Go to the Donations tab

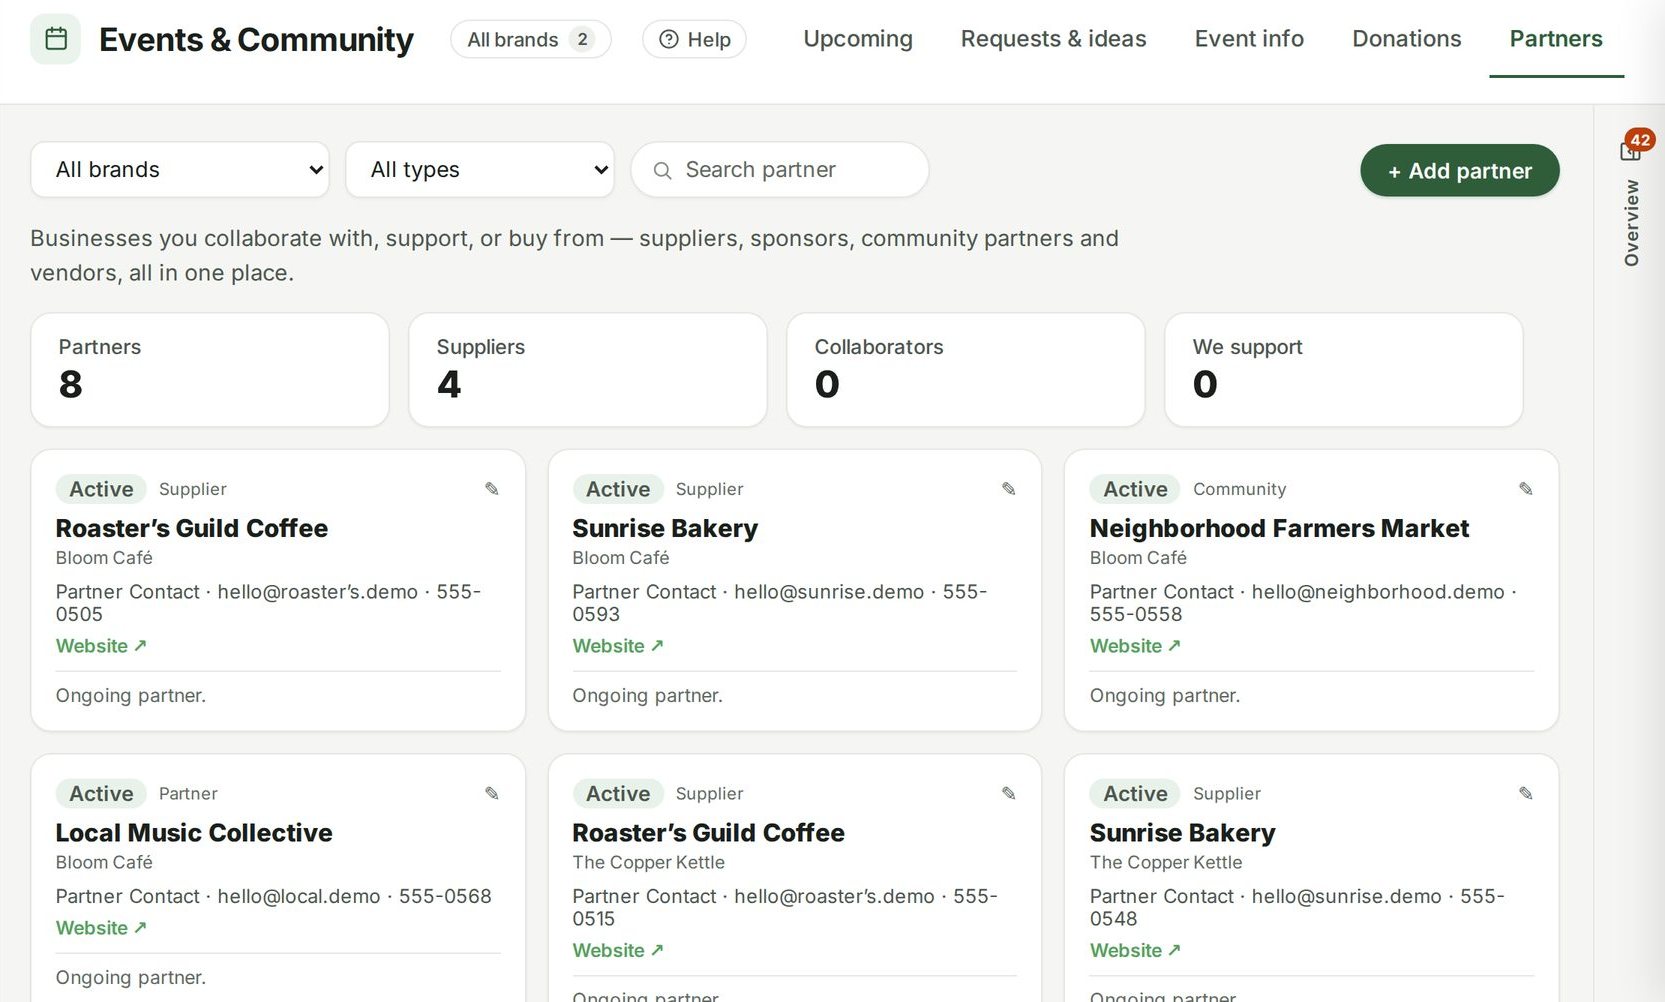(x=1407, y=39)
